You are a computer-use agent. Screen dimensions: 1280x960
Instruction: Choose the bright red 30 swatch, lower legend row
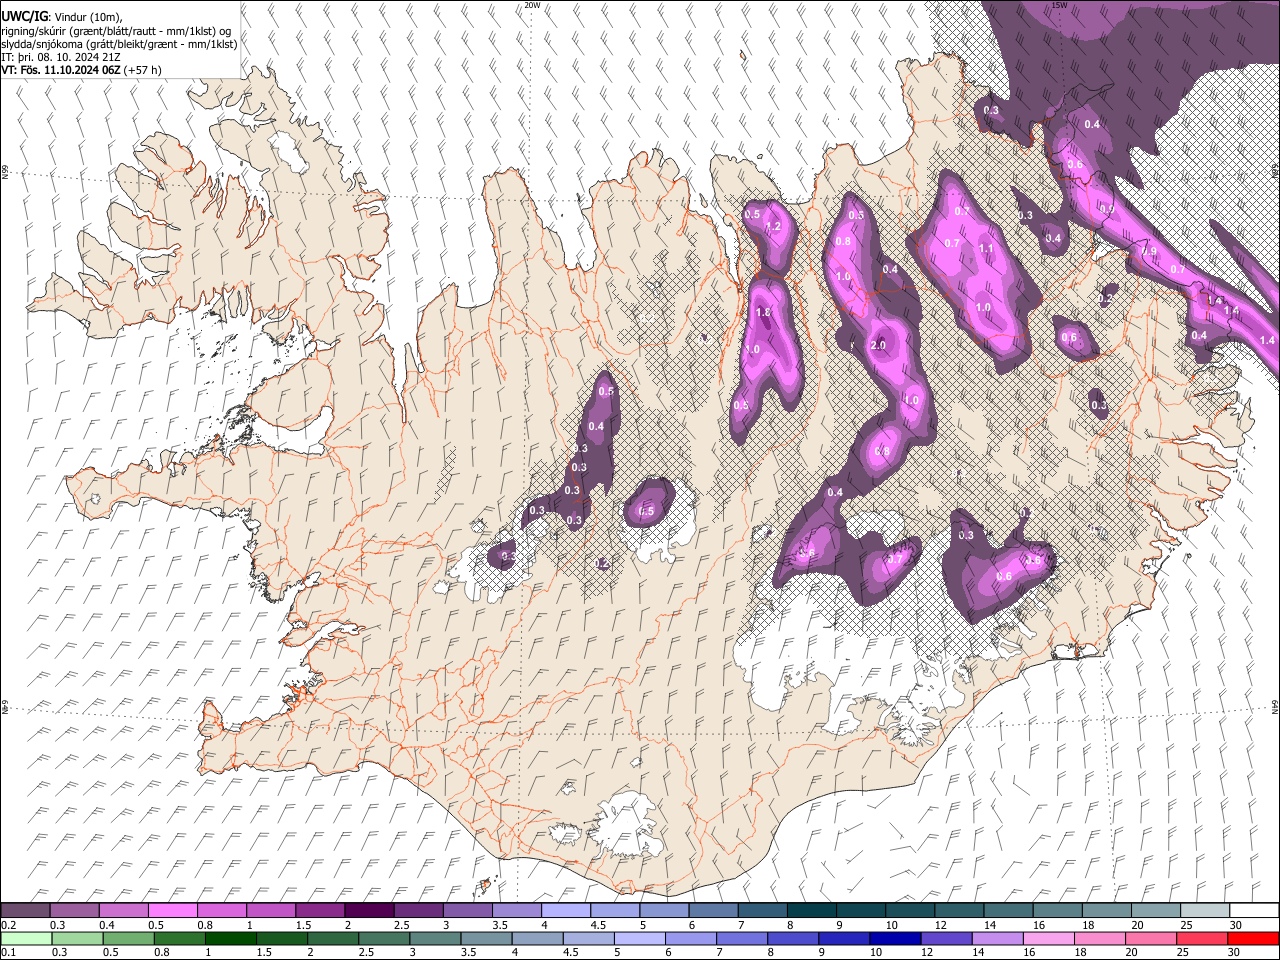point(1252,938)
